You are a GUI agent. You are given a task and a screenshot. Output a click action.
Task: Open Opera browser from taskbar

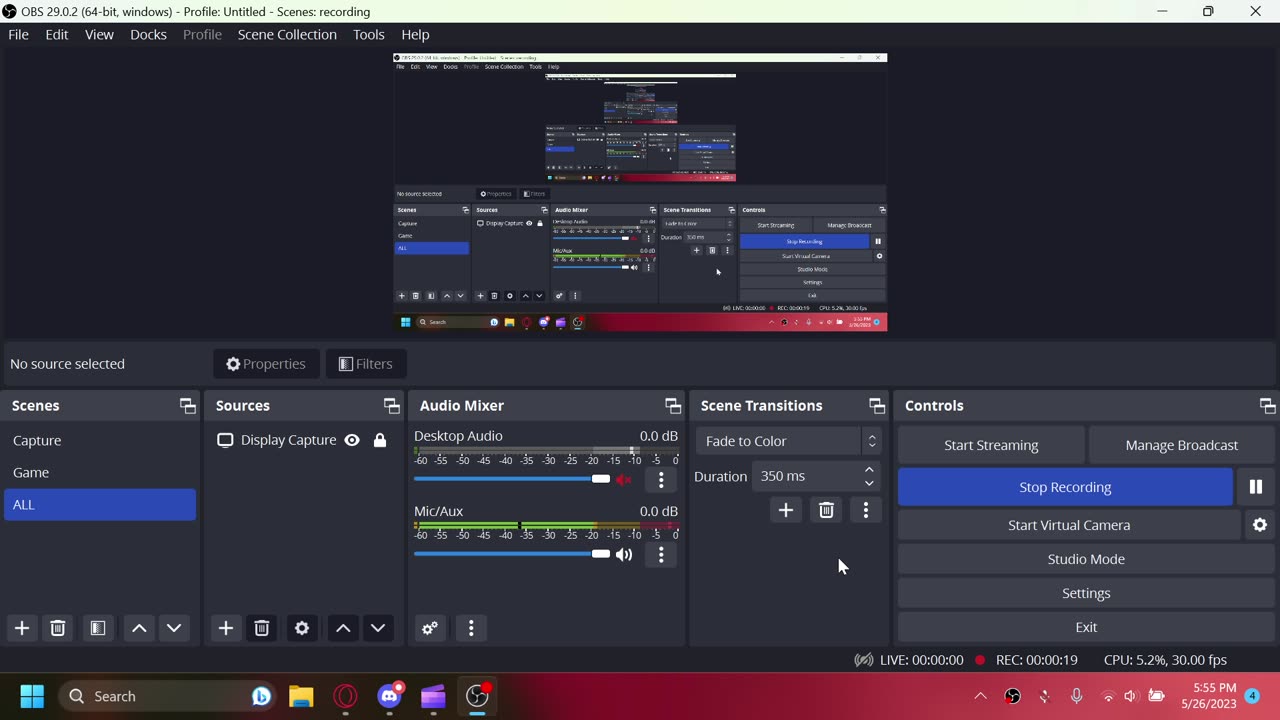(x=345, y=696)
